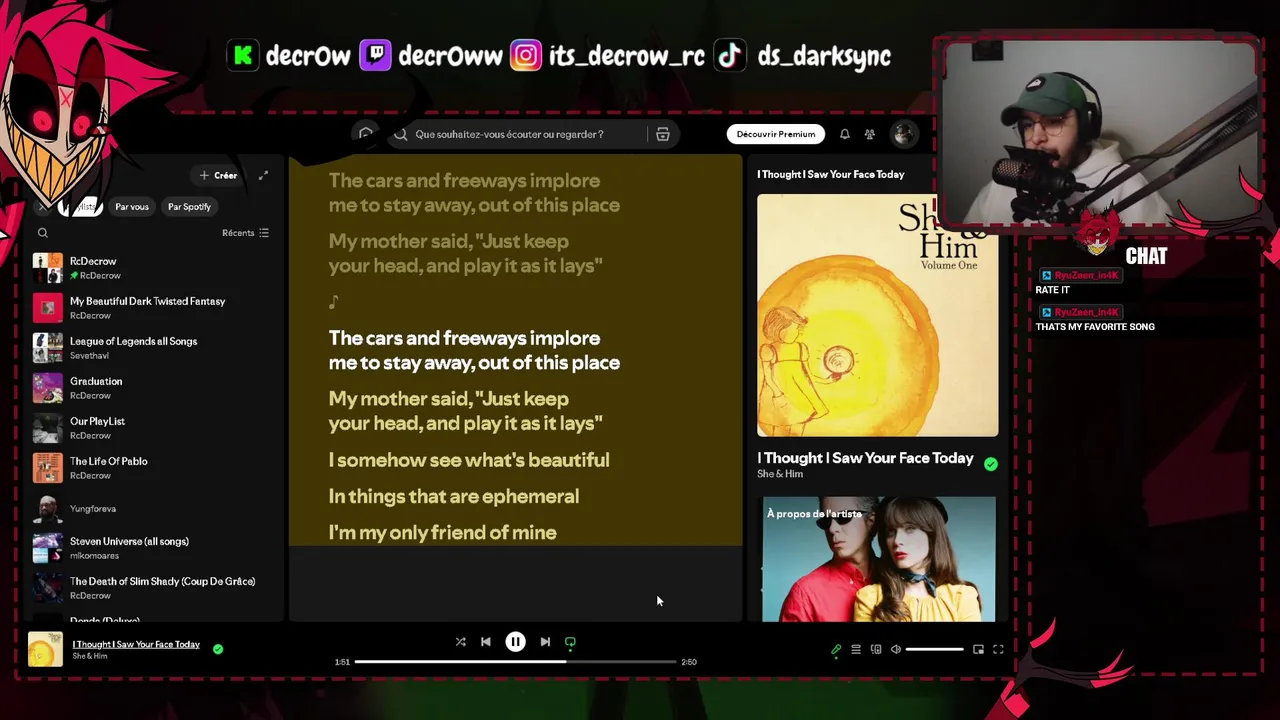The width and height of the screenshot is (1280, 720).
Task: Open the Our PlayList entry
Action: [155, 428]
